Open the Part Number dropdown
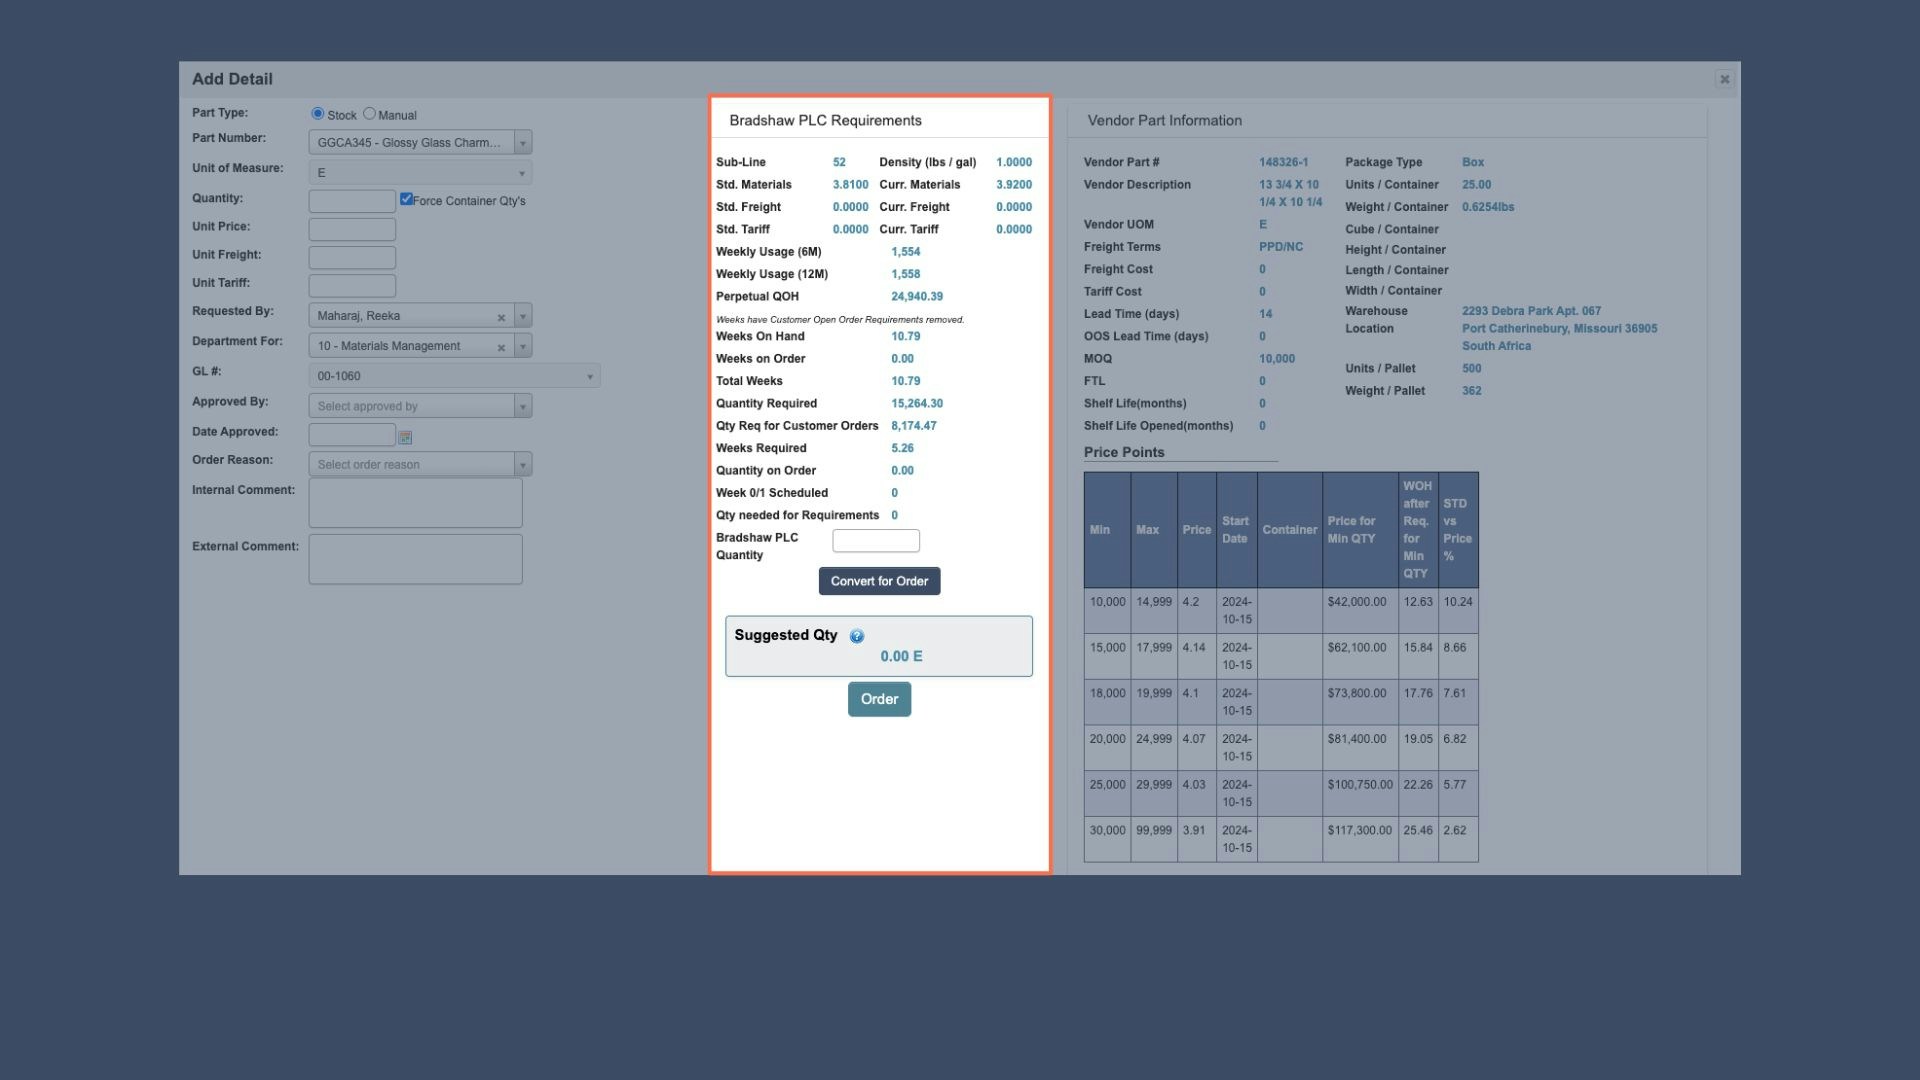The image size is (1920, 1080). point(521,142)
